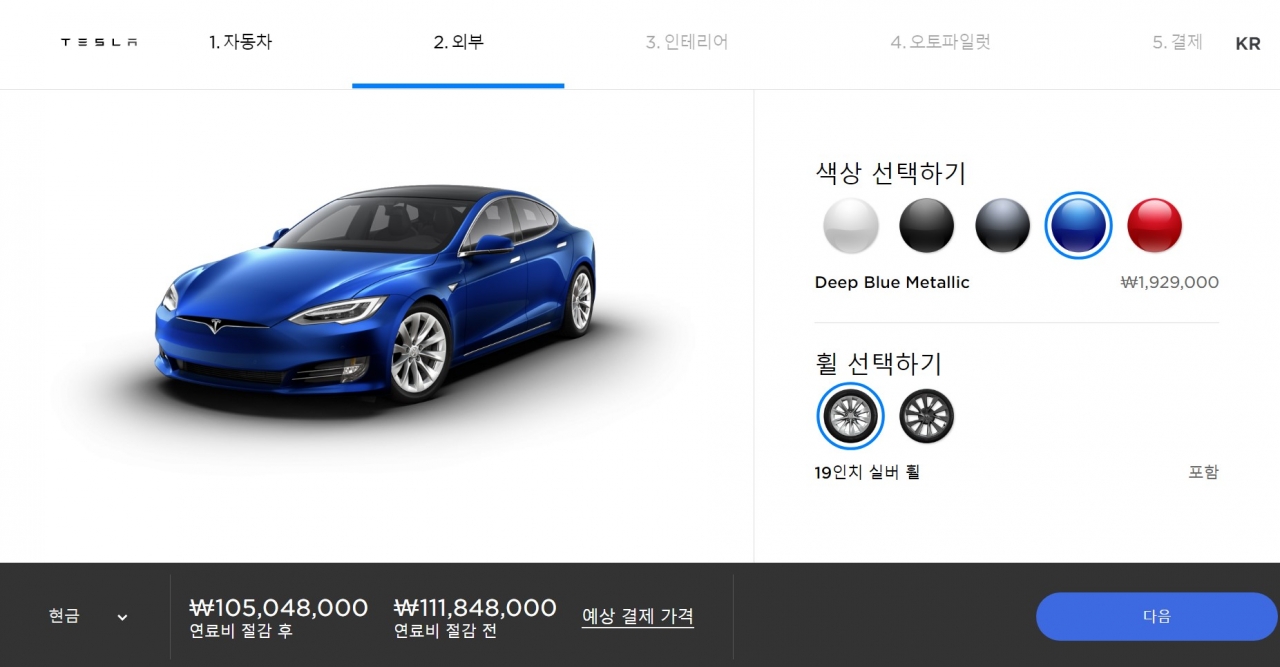The width and height of the screenshot is (1280, 667).
Task: Switch to the 3. 인테리어 step
Action: (x=687, y=43)
